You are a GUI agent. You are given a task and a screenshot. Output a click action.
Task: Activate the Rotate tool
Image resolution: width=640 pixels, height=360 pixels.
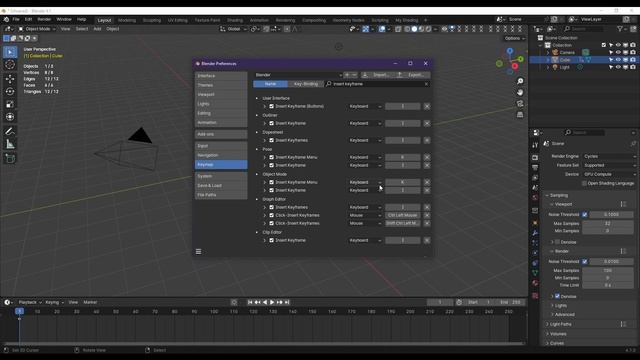(10, 91)
